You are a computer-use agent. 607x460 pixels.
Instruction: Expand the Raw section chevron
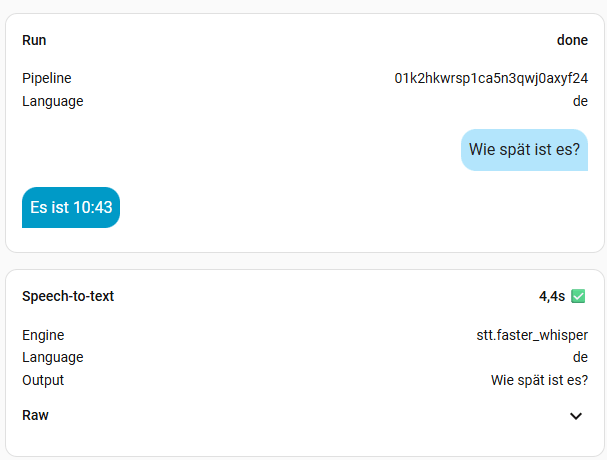tap(576, 415)
